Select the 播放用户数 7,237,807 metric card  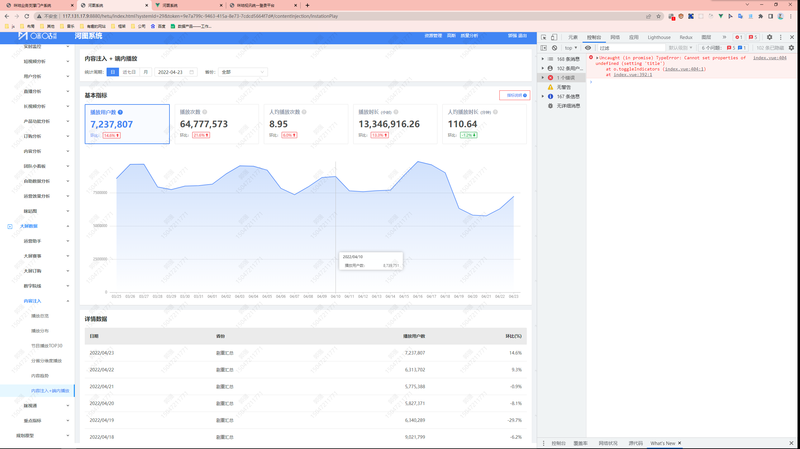click(x=127, y=124)
